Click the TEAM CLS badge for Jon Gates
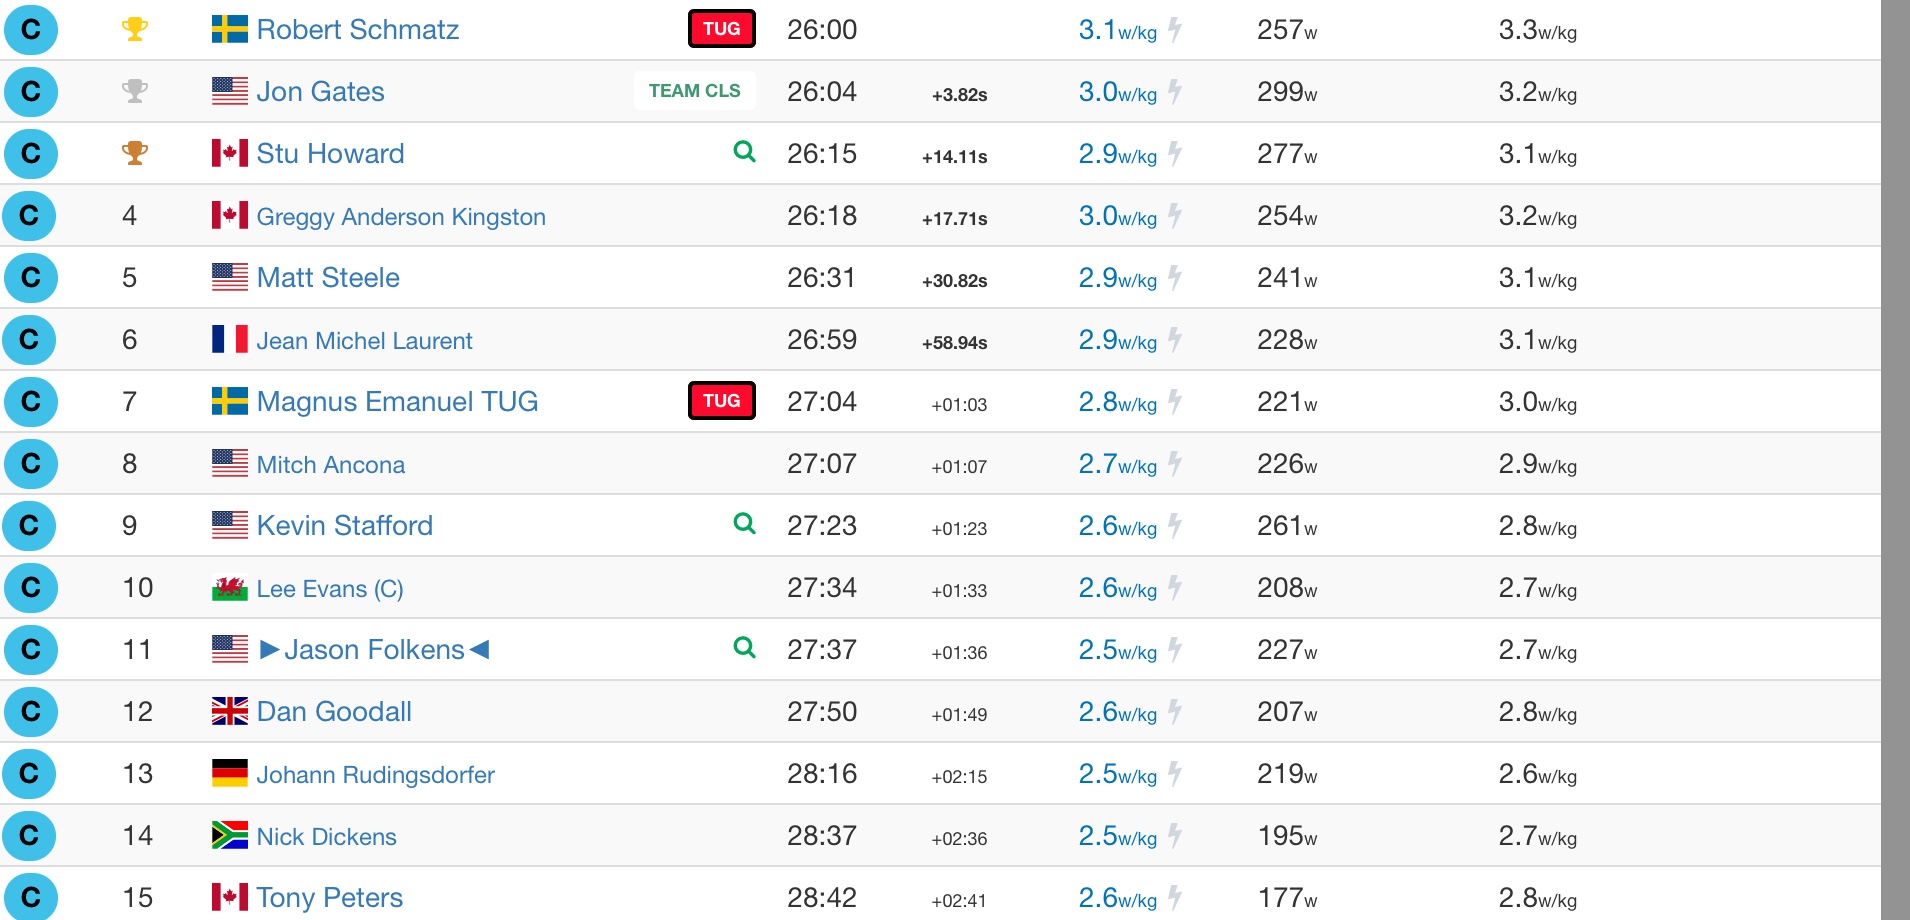Image resolution: width=1910 pixels, height=920 pixels. (x=694, y=91)
